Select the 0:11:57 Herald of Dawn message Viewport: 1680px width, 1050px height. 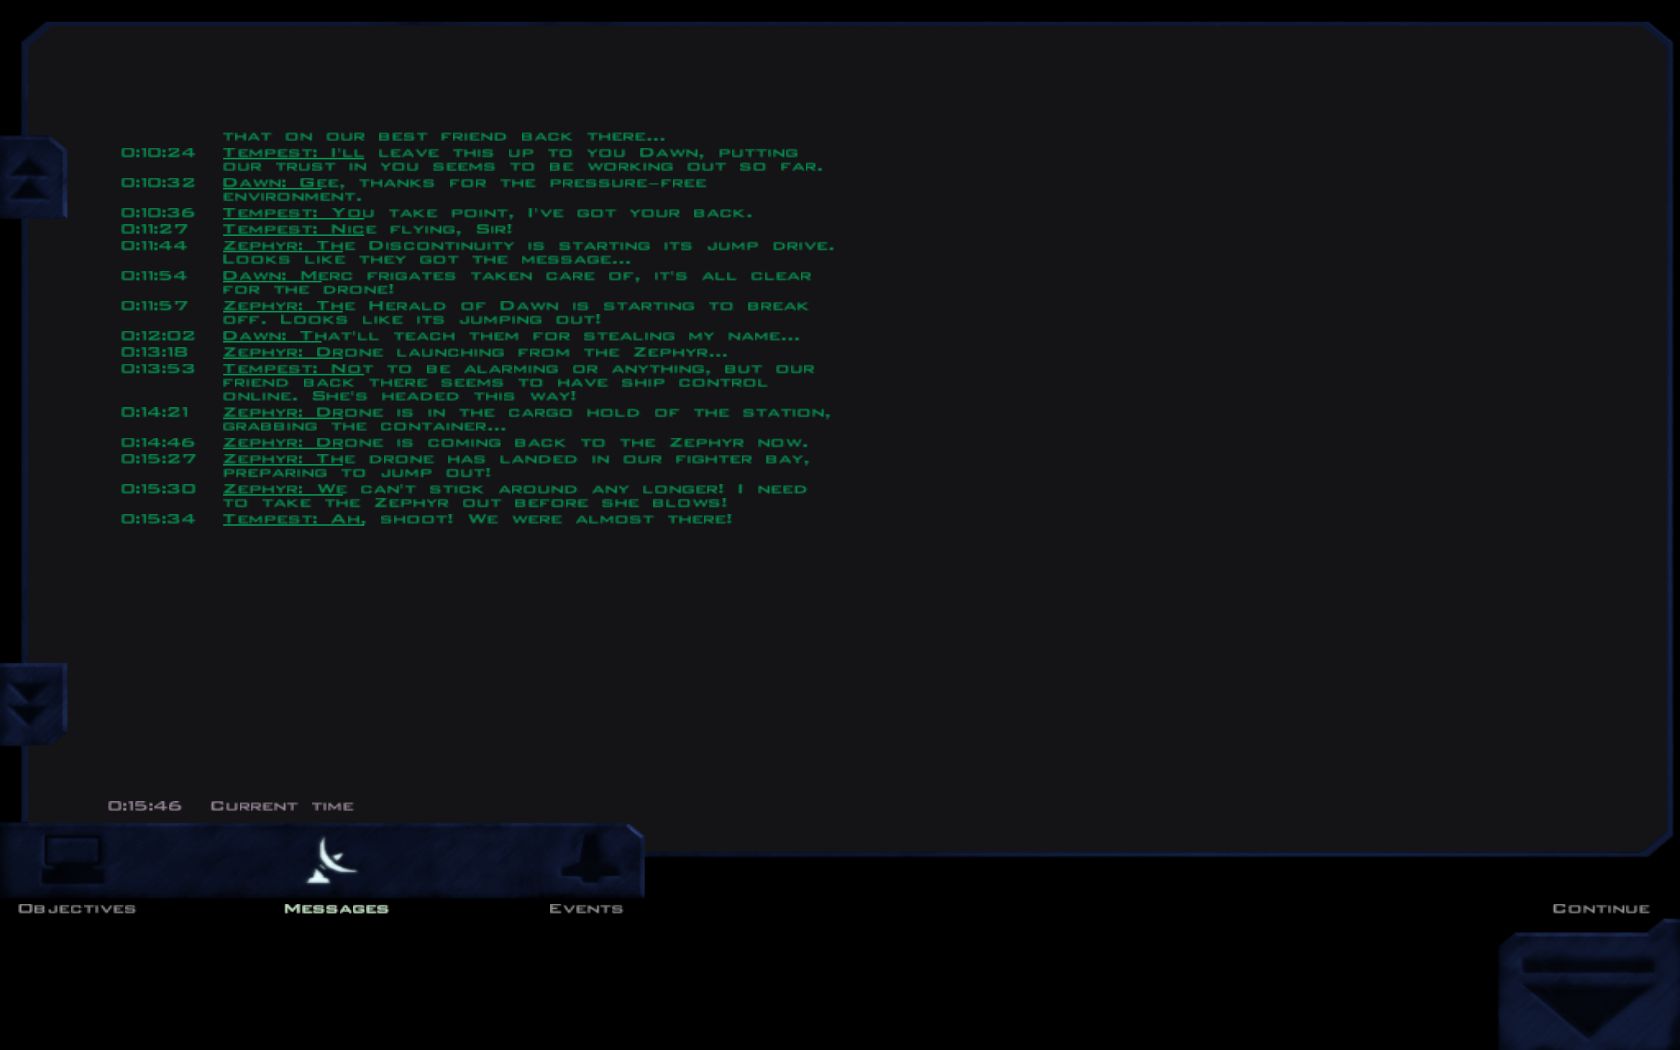coord(465,312)
